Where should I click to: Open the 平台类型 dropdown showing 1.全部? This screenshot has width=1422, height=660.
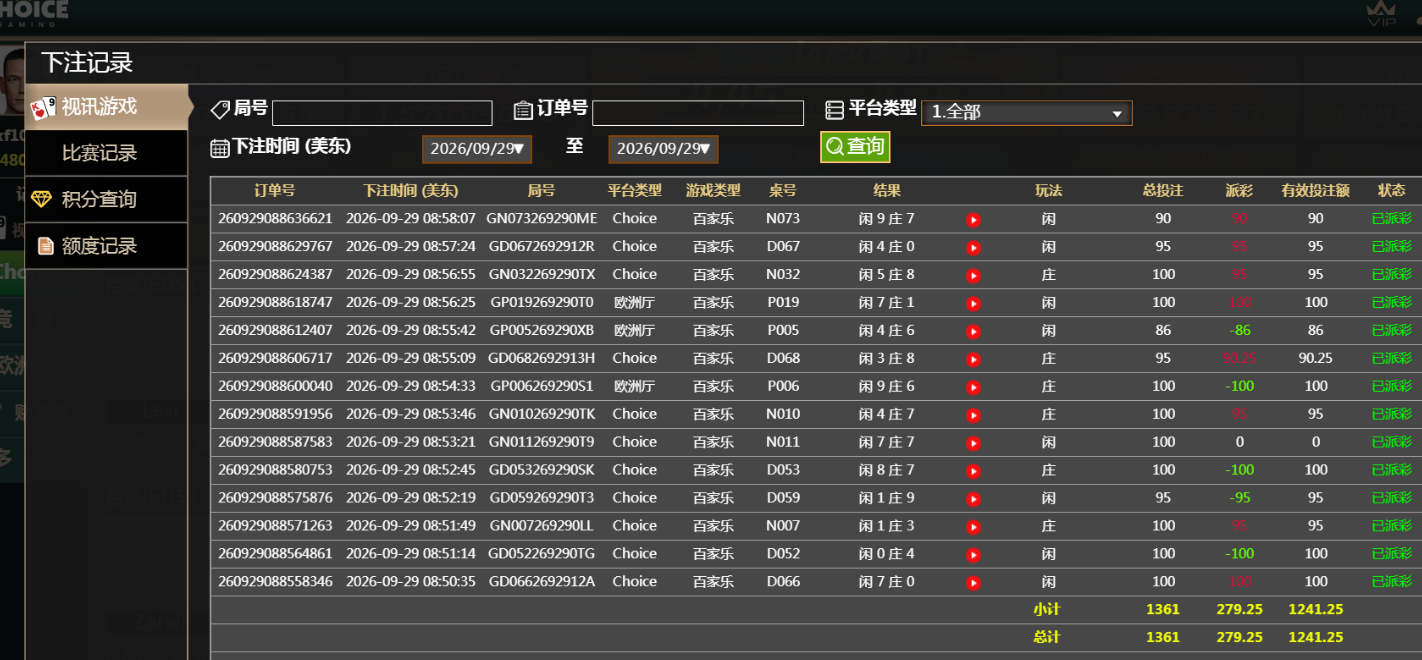tap(1027, 113)
